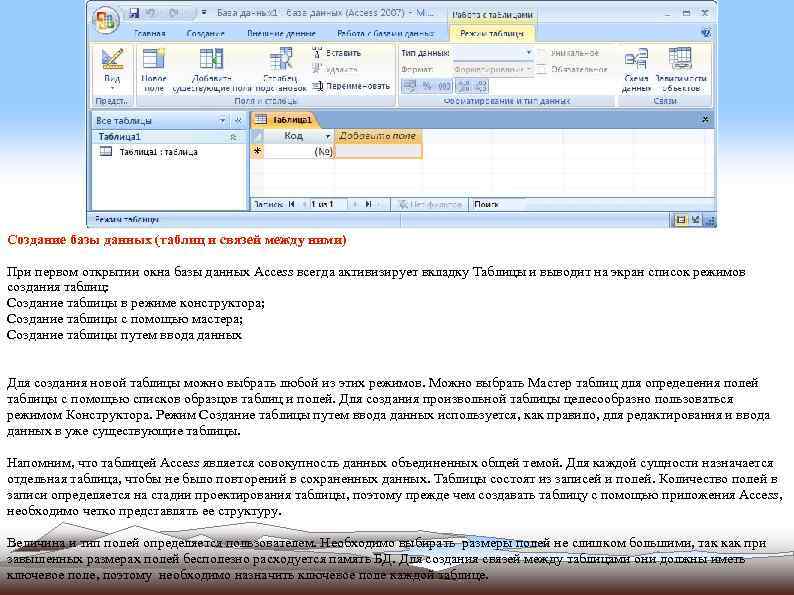Open the round Office button menu
The height and width of the screenshot is (595, 794).
click(x=106, y=21)
